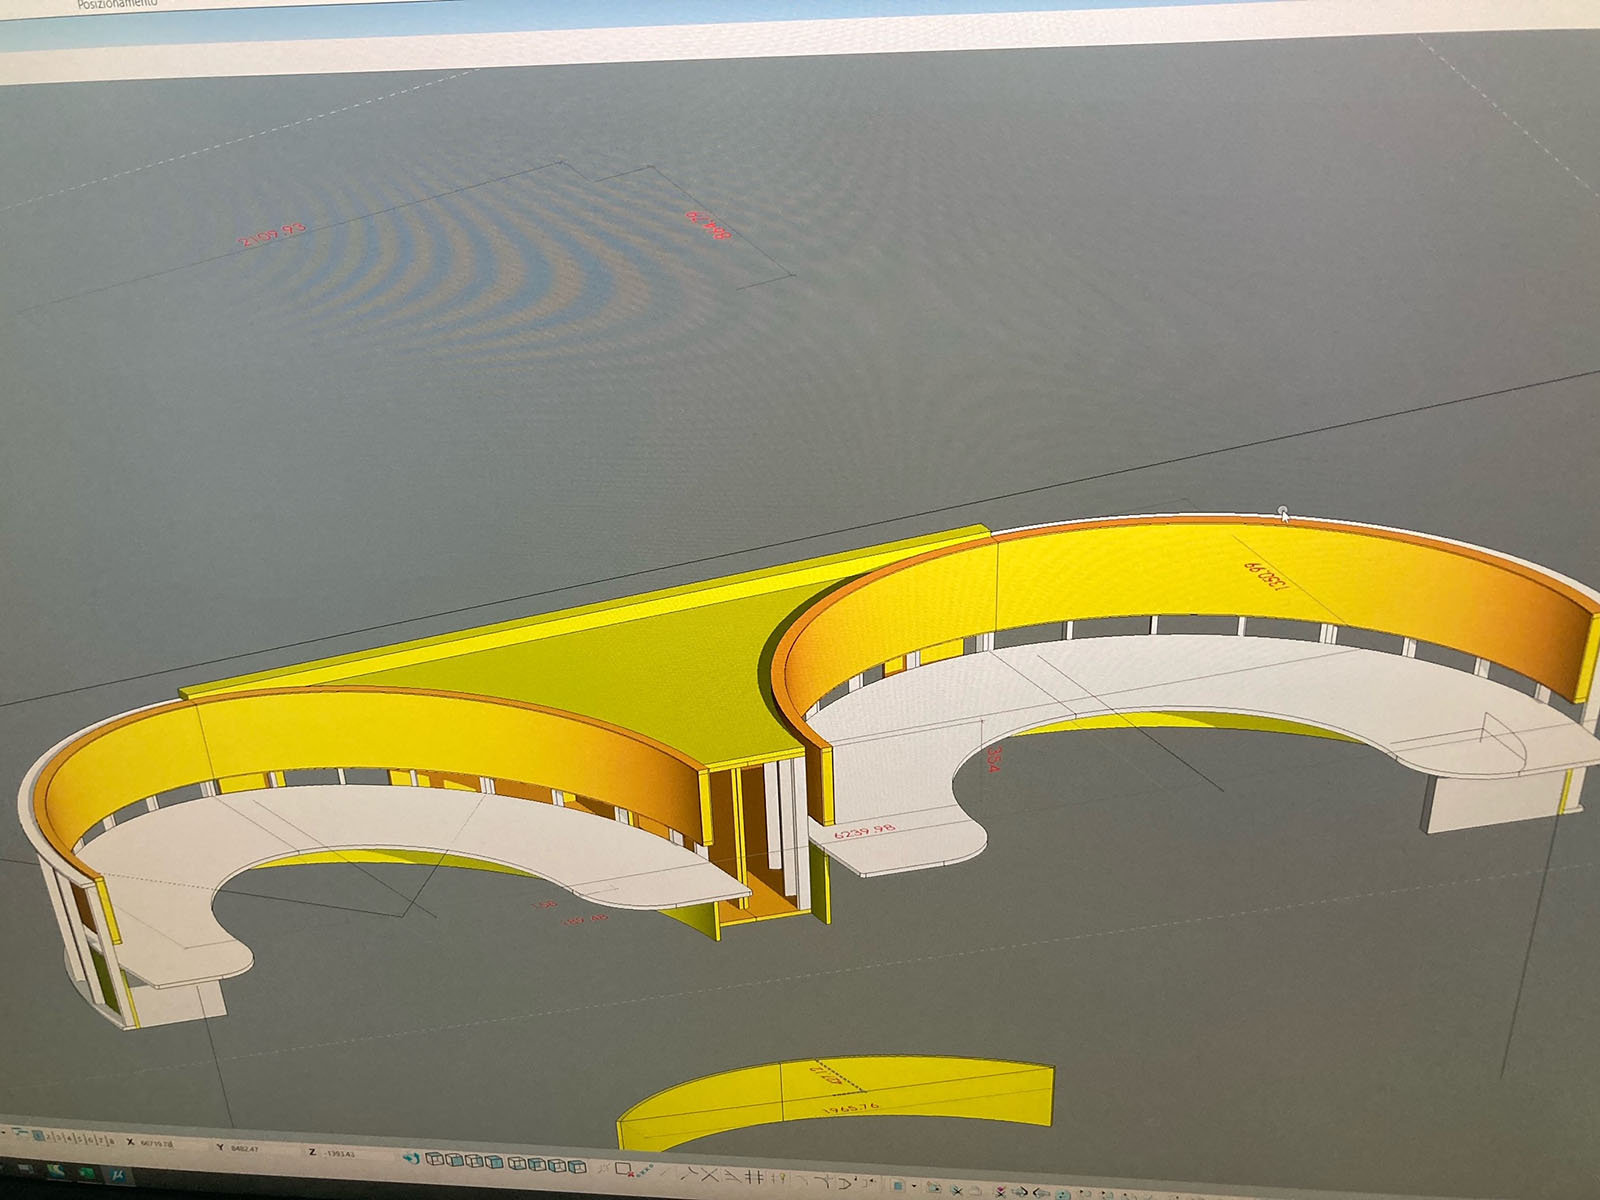
Task: Click the active blue app icon in taskbar
Action: click(x=119, y=1176)
